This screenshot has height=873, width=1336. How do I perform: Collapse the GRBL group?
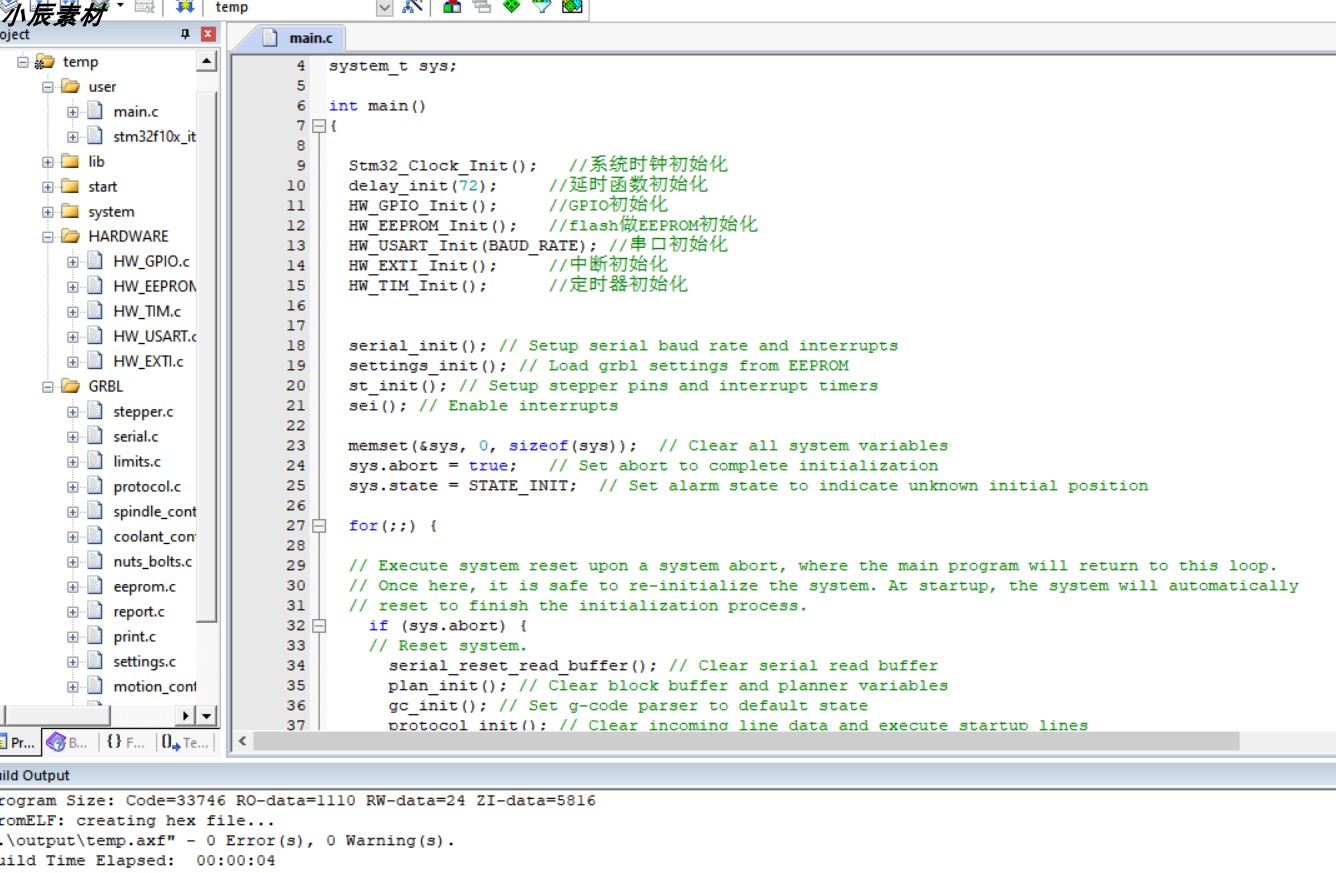pos(47,387)
